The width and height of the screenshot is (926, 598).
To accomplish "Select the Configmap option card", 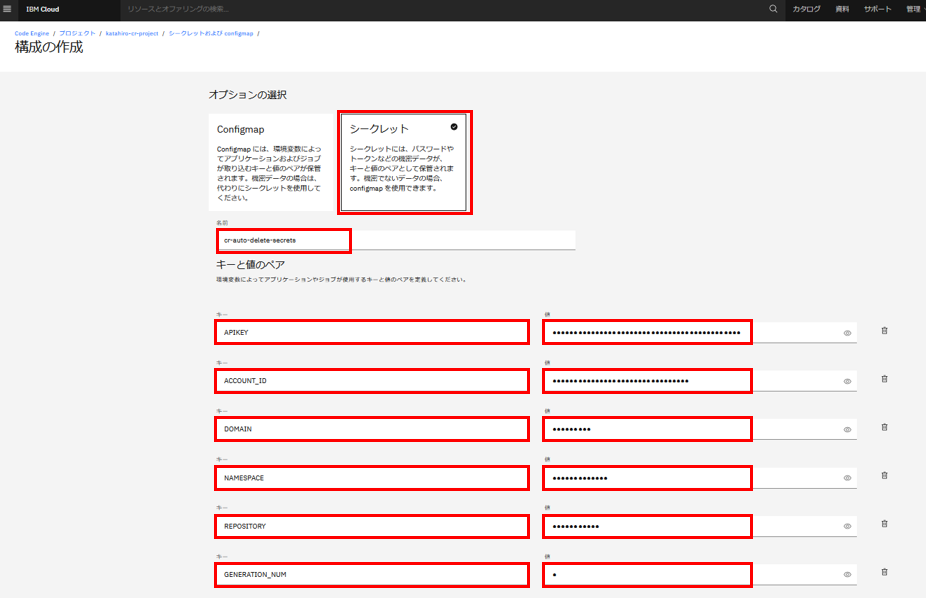I will (x=271, y=162).
